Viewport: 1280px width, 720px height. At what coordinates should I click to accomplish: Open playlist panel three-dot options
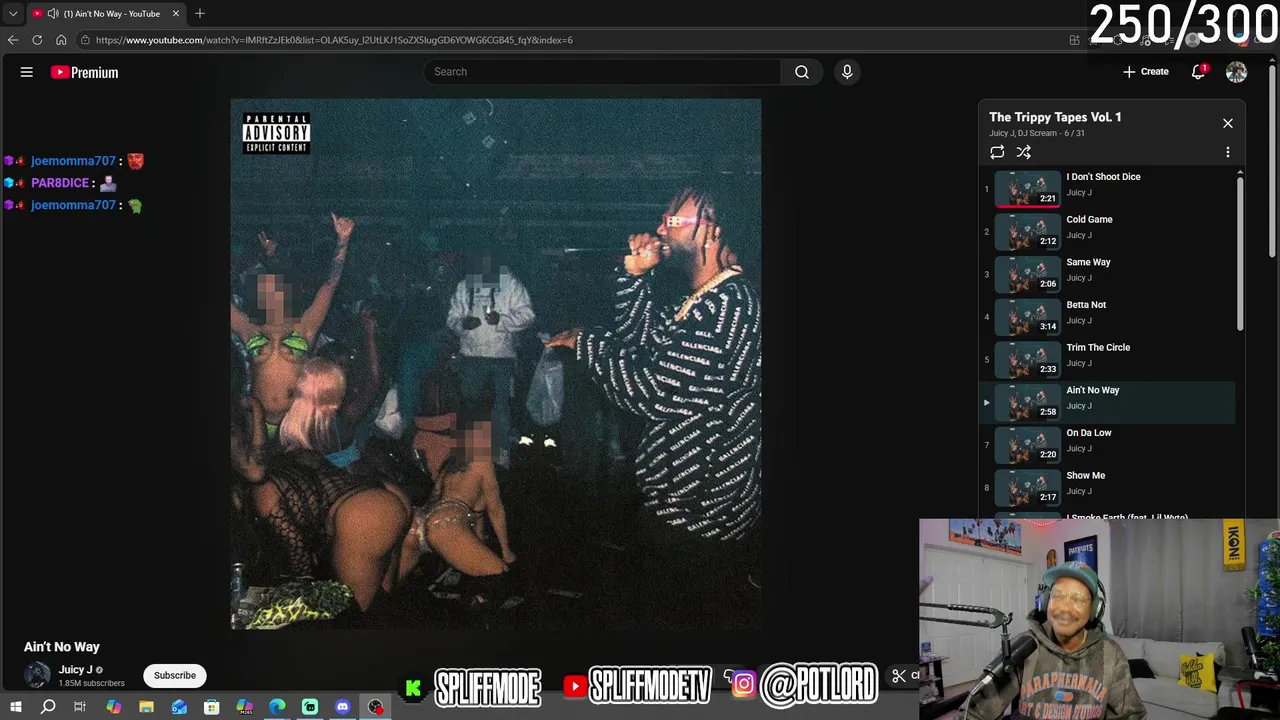pyautogui.click(x=1228, y=152)
